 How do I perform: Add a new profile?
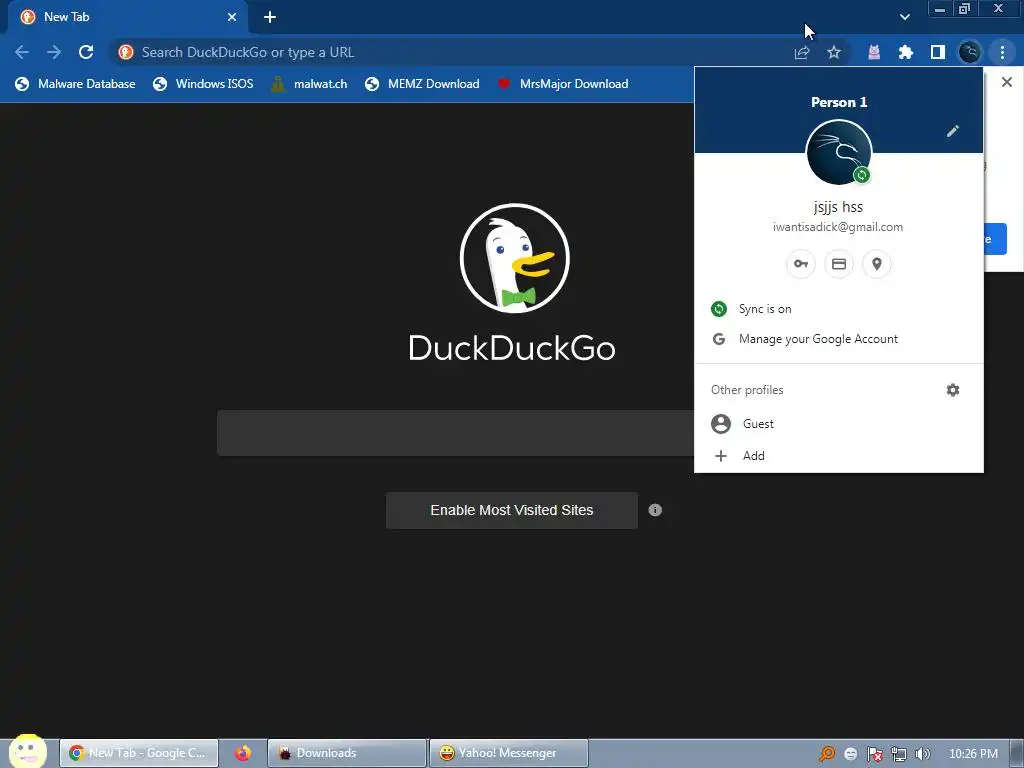pos(839,456)
